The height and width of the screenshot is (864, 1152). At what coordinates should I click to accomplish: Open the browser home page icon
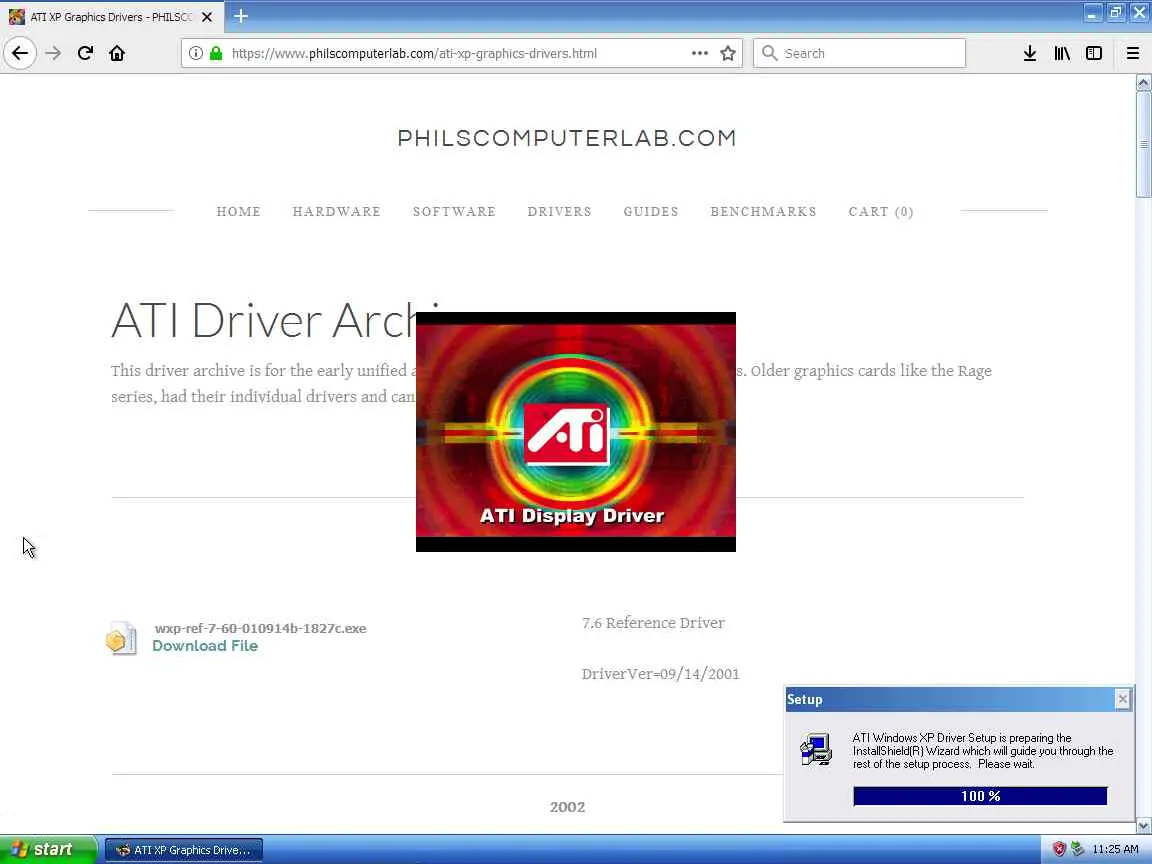(x=117, y=53)
